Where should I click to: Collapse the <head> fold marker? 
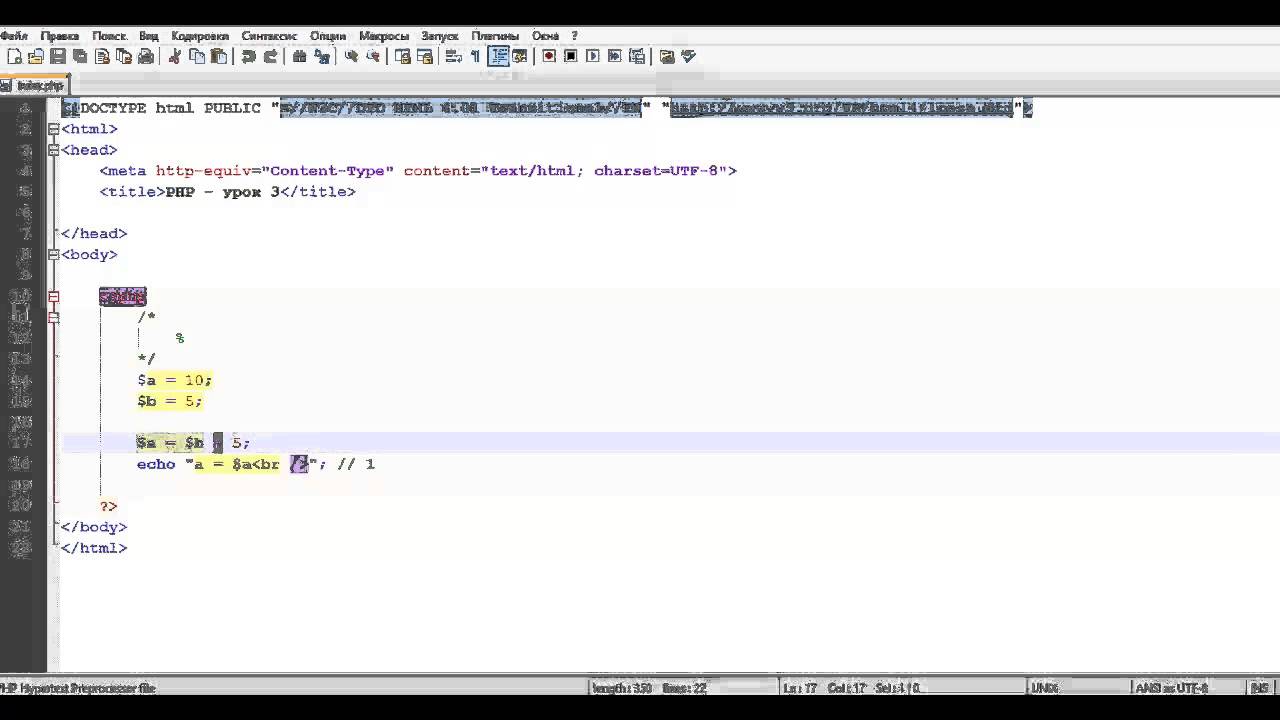point(54,150)
